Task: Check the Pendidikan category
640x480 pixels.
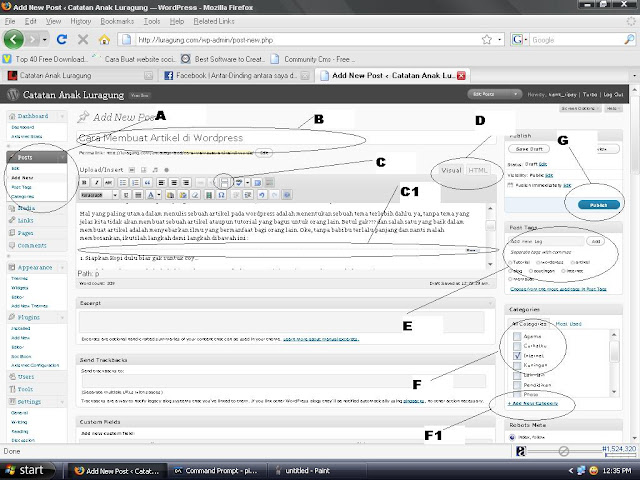Action: [517, 385]
